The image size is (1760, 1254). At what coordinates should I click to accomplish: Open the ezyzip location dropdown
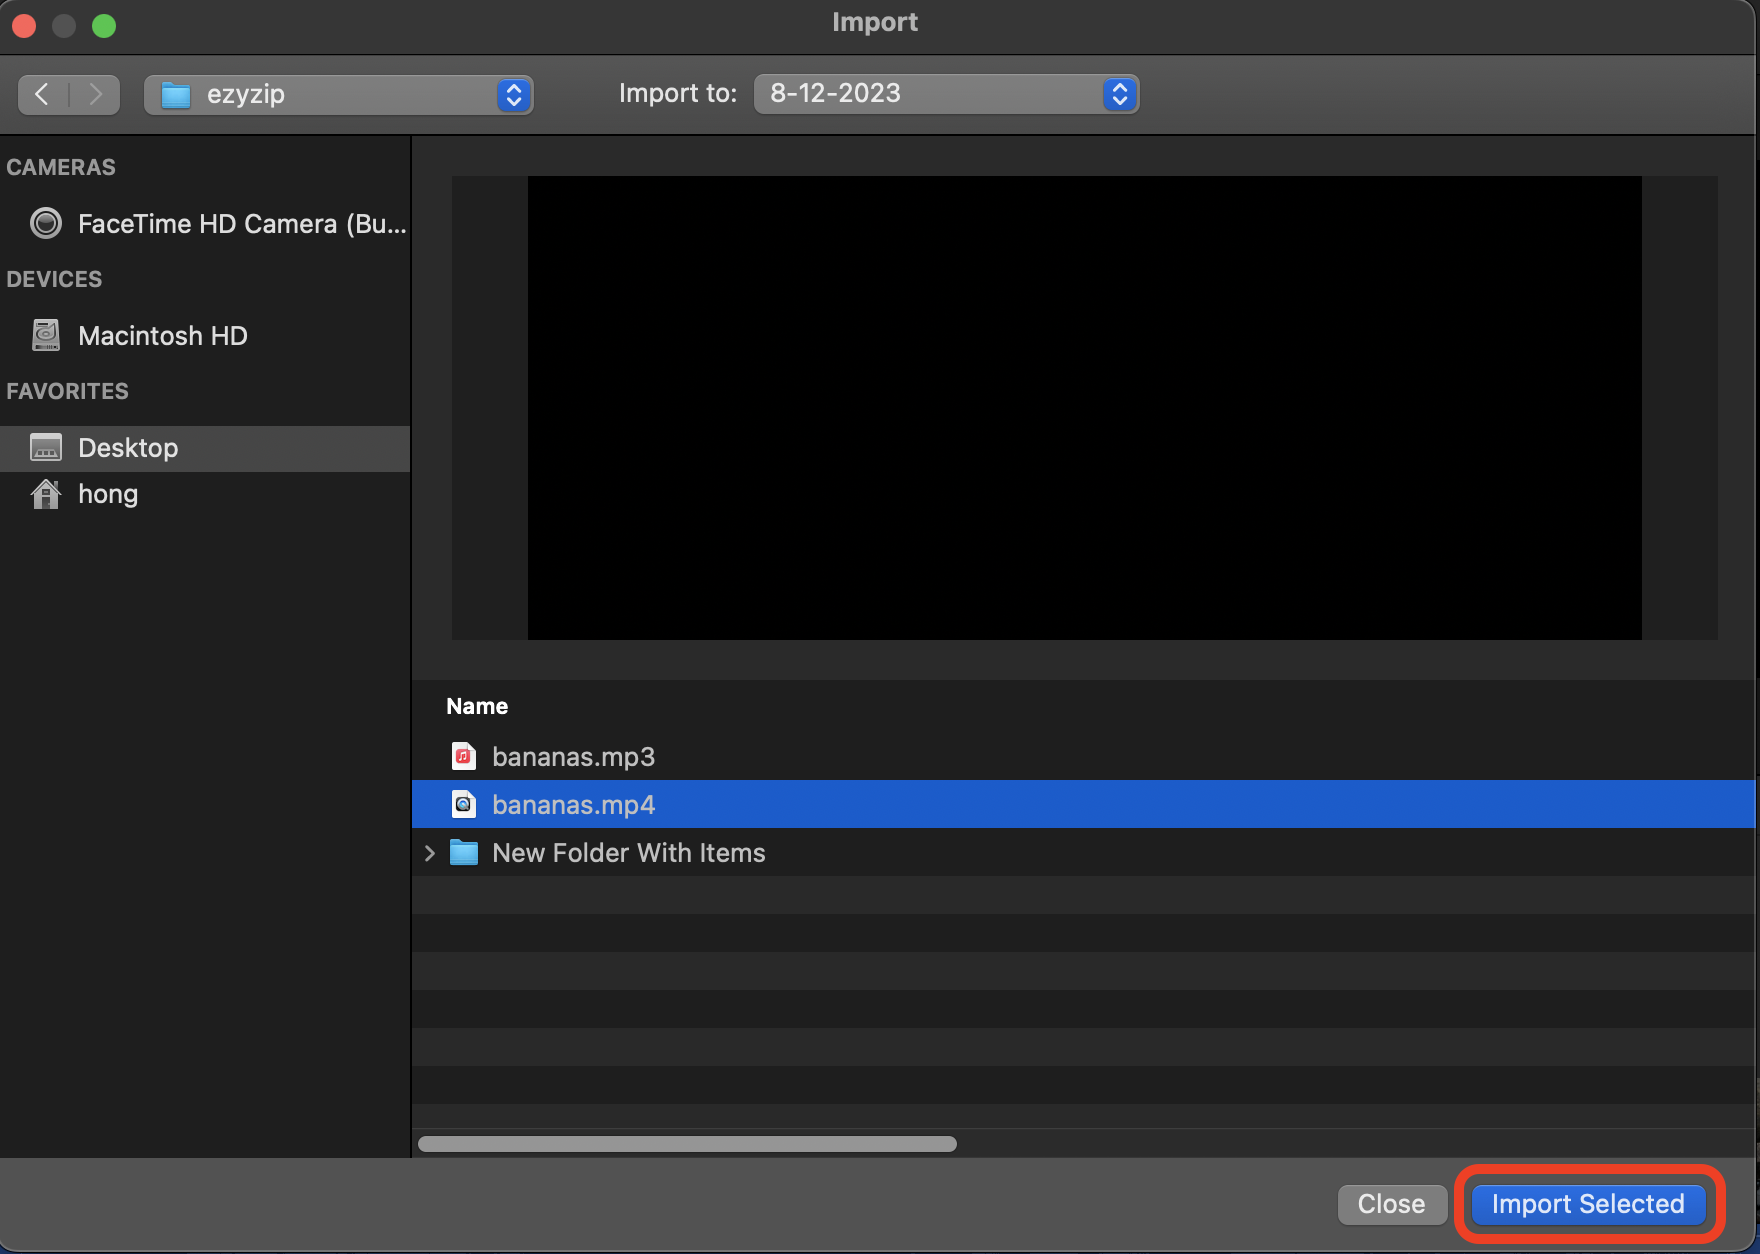512,94
